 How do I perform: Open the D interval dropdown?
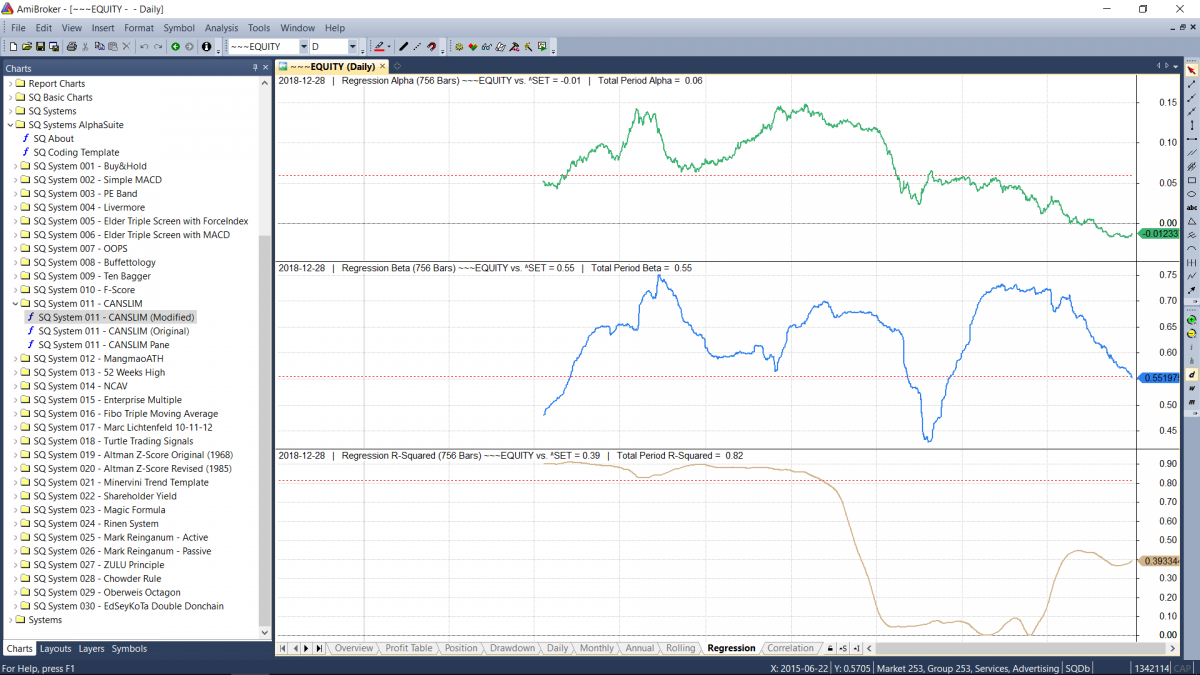point(352,47)
